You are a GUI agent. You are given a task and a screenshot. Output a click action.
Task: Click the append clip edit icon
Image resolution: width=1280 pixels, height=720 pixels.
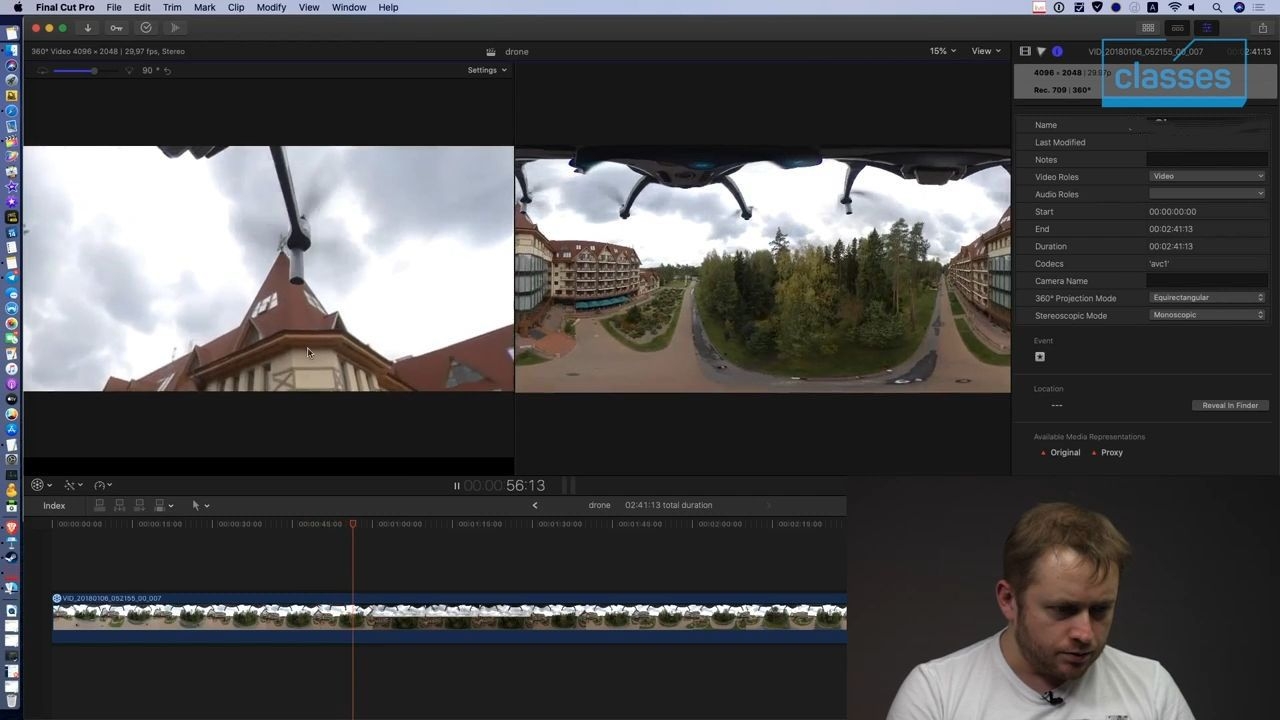coord(139,505)
